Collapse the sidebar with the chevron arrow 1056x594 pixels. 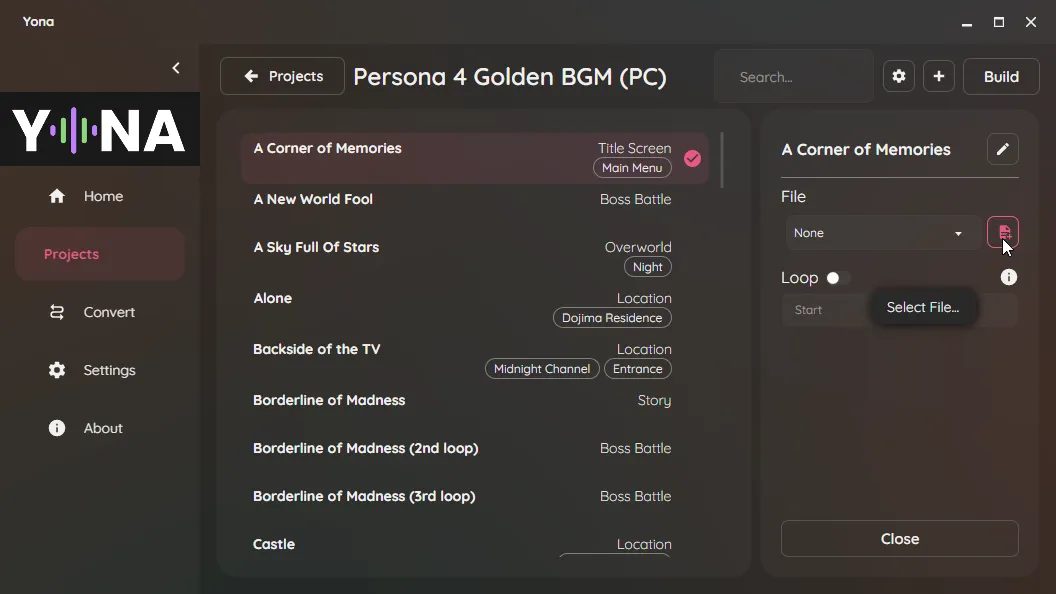pos(176,68)
